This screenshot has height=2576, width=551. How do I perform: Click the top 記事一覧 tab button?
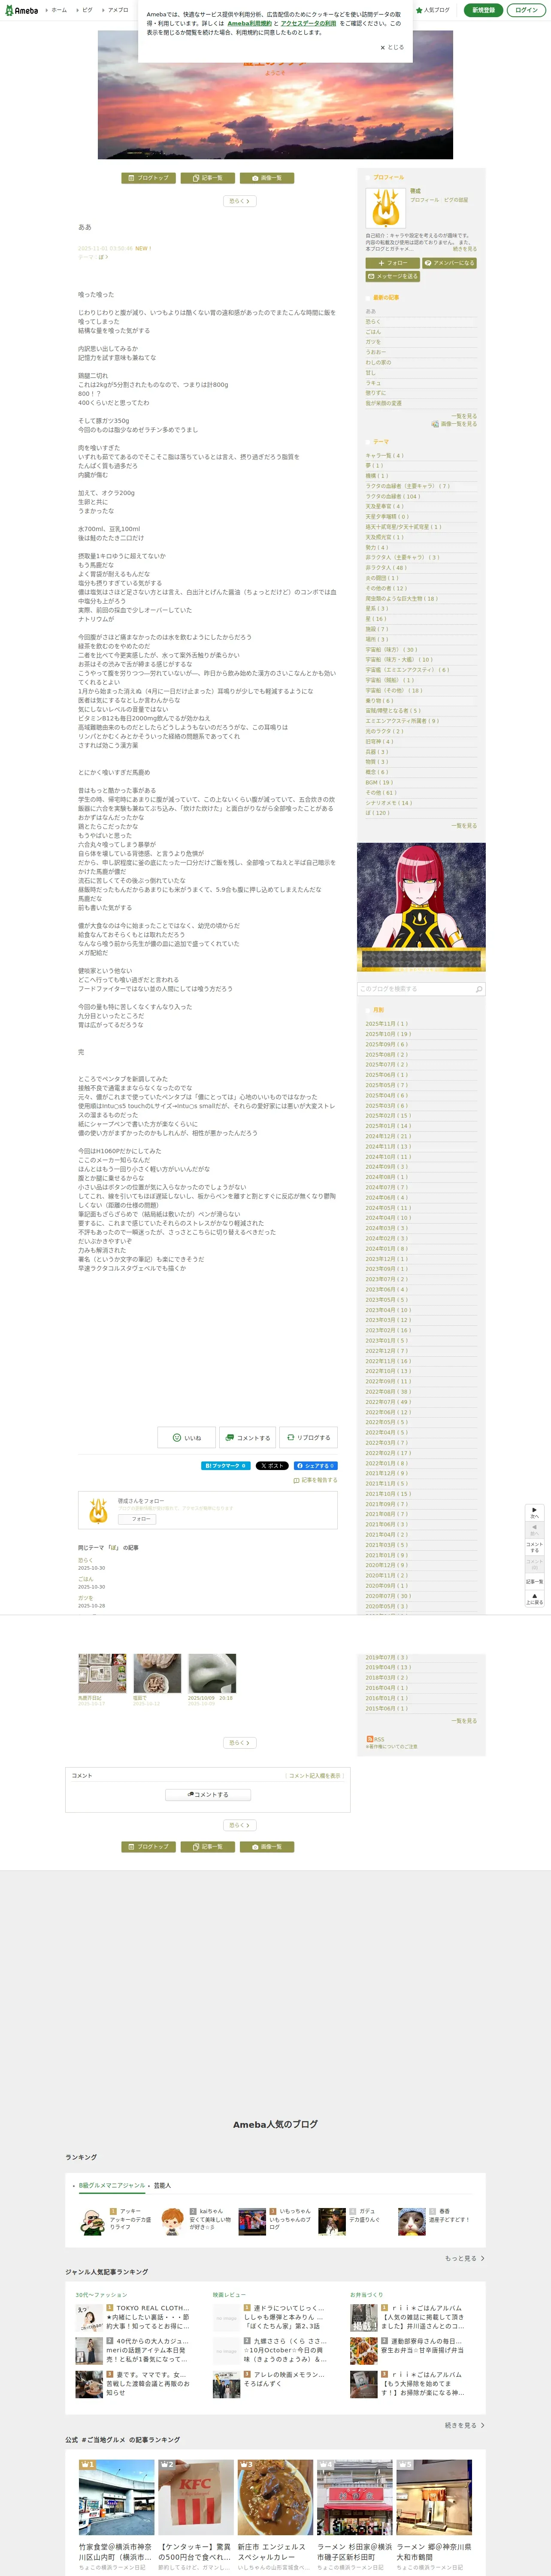click(x=208, y=178)
